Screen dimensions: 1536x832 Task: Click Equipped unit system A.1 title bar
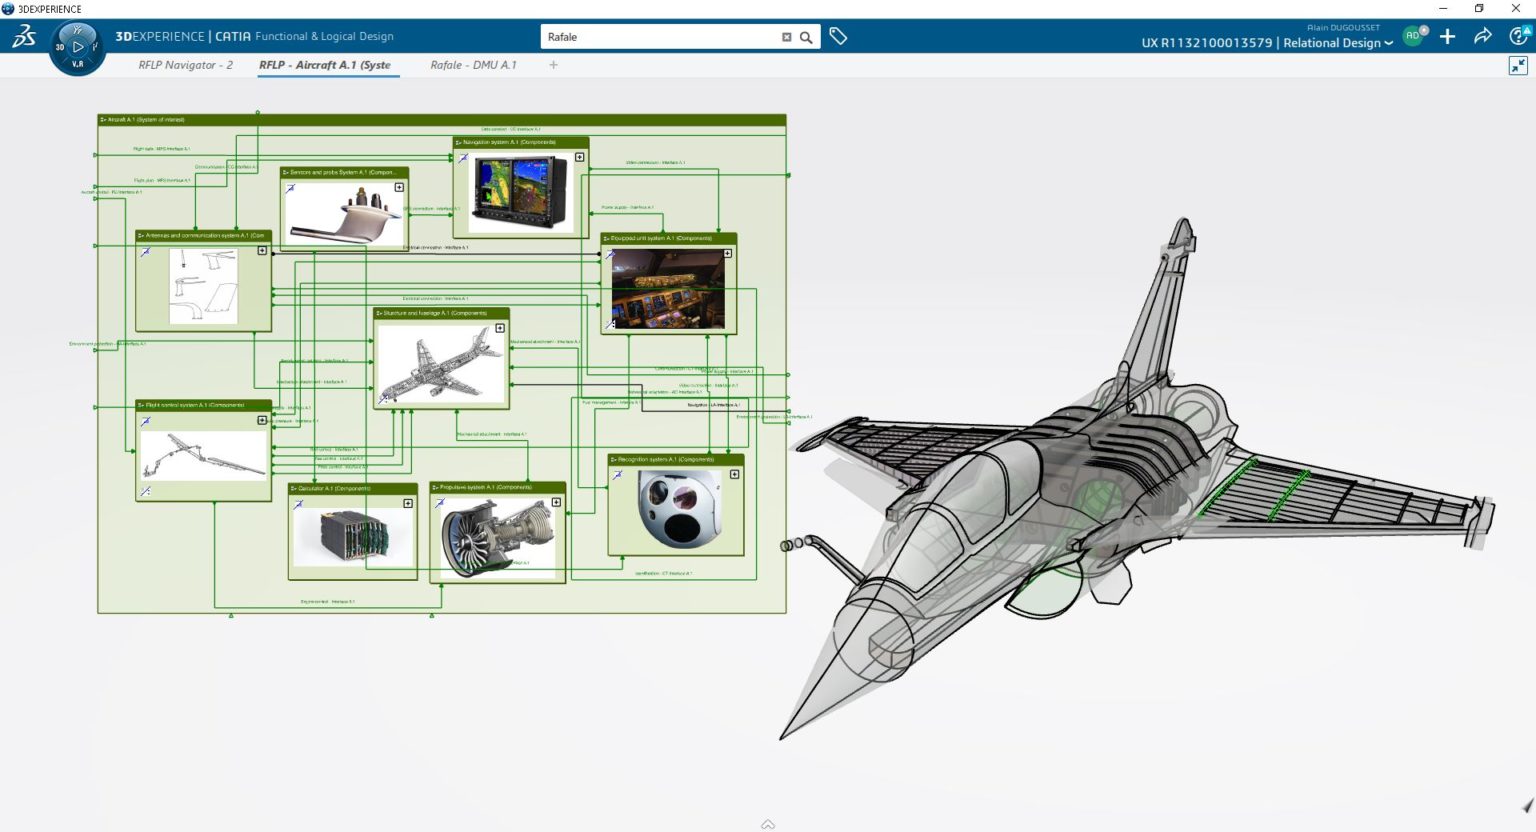pos(668,238)
